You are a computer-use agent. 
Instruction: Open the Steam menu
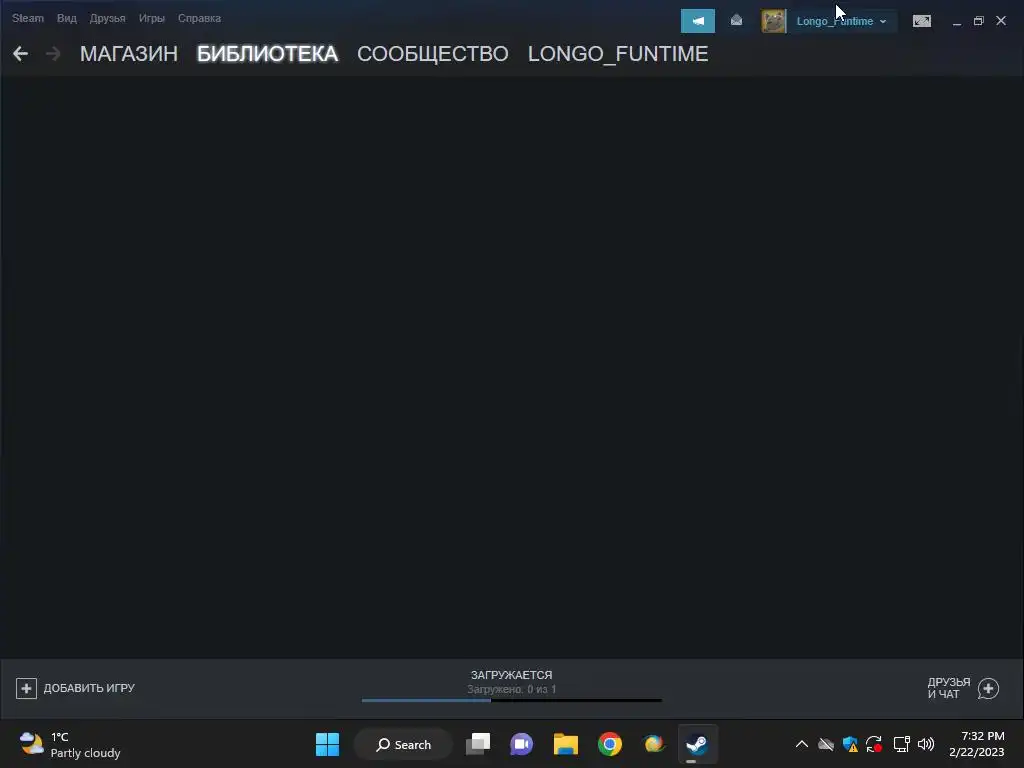[27, 18]
